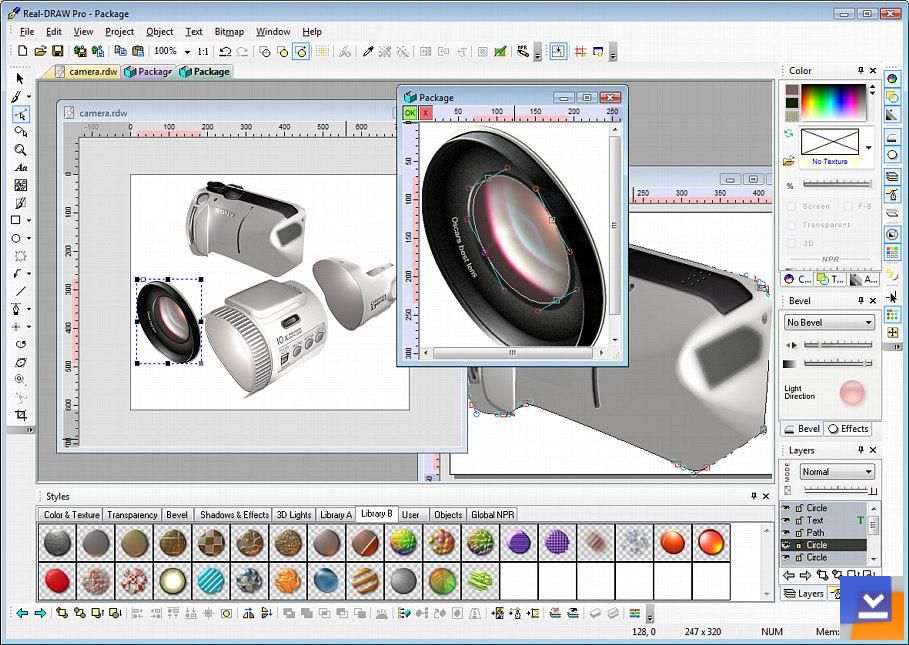Enable the Transparent checkbox in the Color panel
The height and width of the screenshot is (645, 909).
click(792, 225)
